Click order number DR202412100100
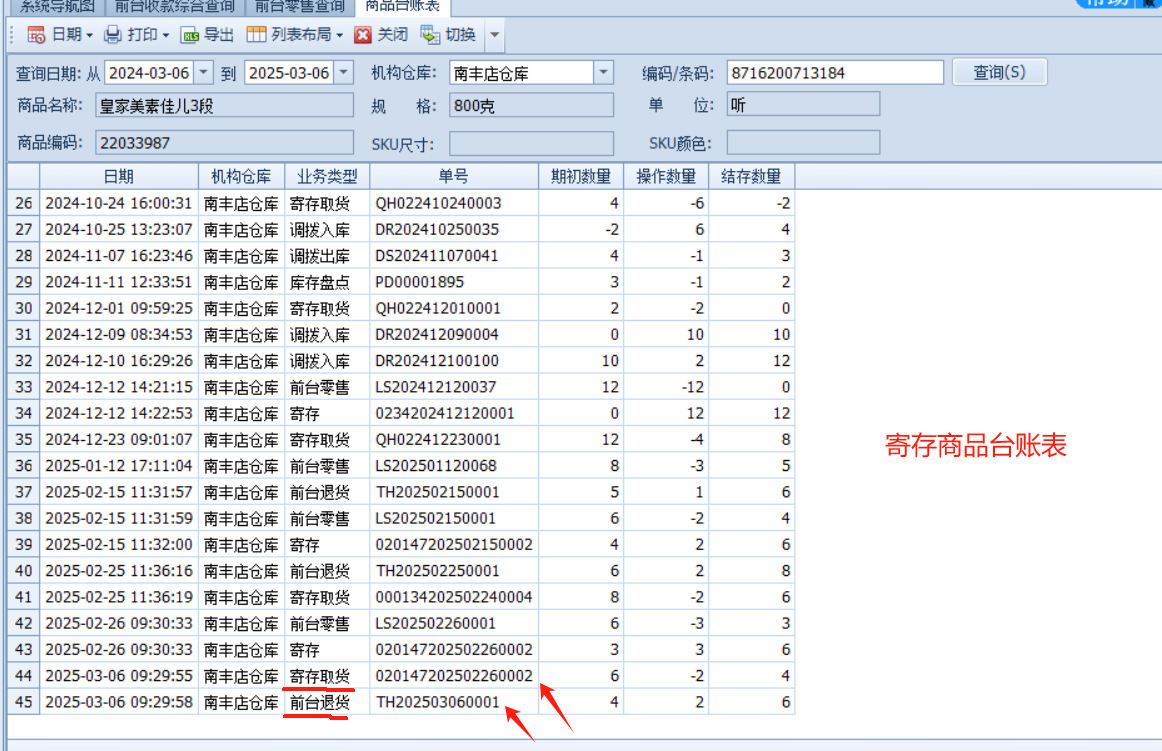The height and width of the screenshot is (751, 1162). tap(437, 361)
